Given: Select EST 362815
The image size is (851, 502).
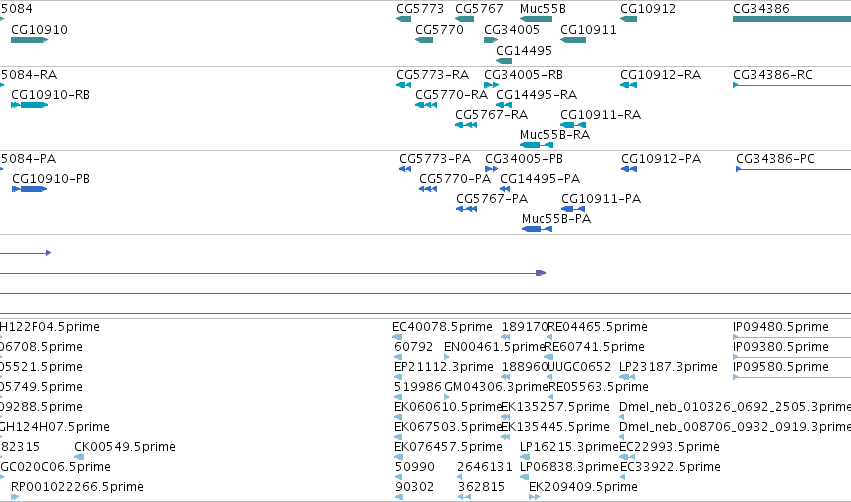Looking at the screenshot, I should coord(481,487).
